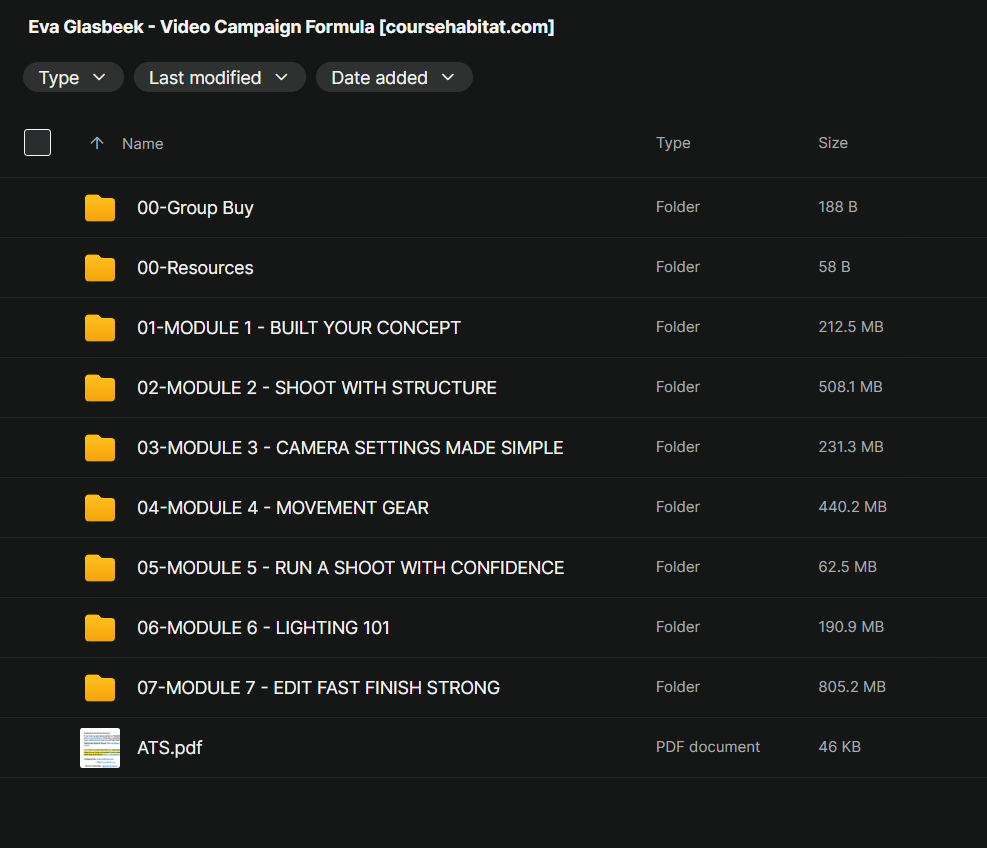The image size is (987, 848).
Task: Click the folder icon for Module 5
Action: [x=100, y=568]
